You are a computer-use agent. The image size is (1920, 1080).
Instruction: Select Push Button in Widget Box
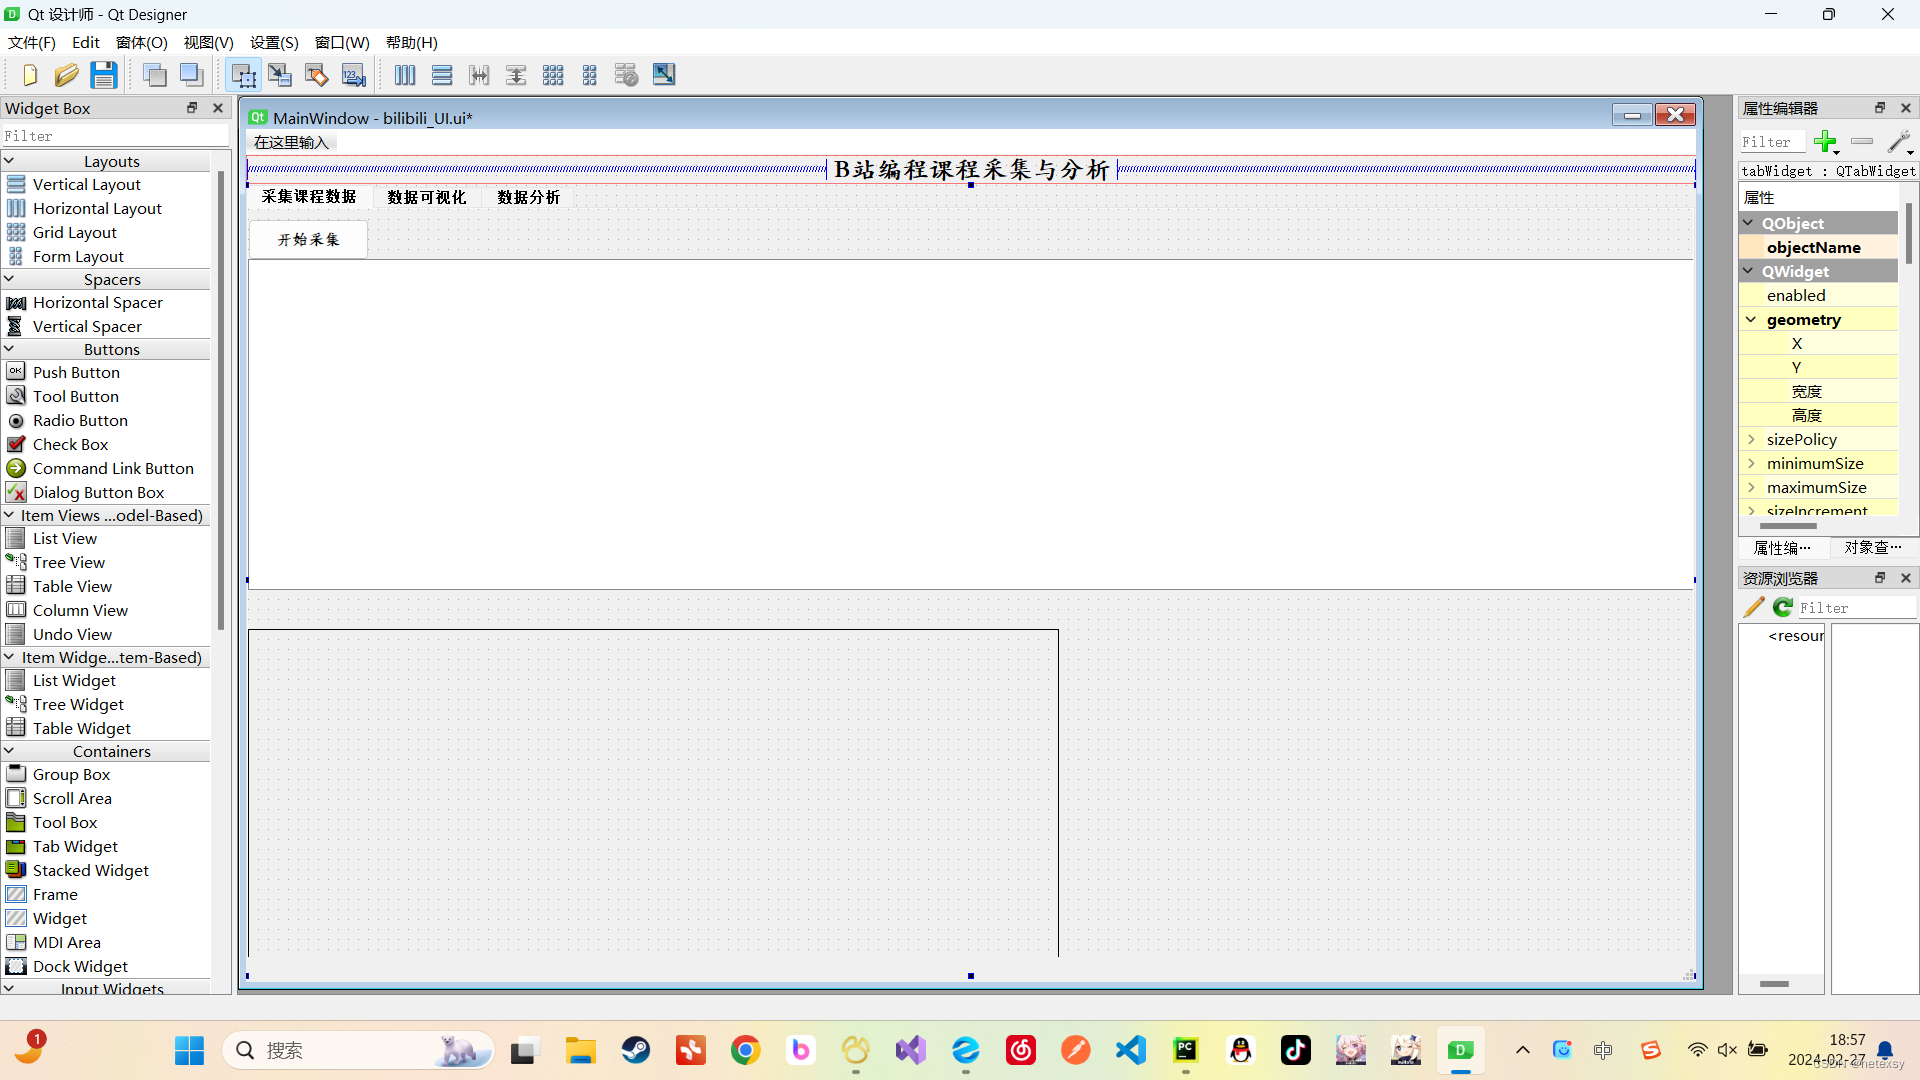click(x=76, y=372)
